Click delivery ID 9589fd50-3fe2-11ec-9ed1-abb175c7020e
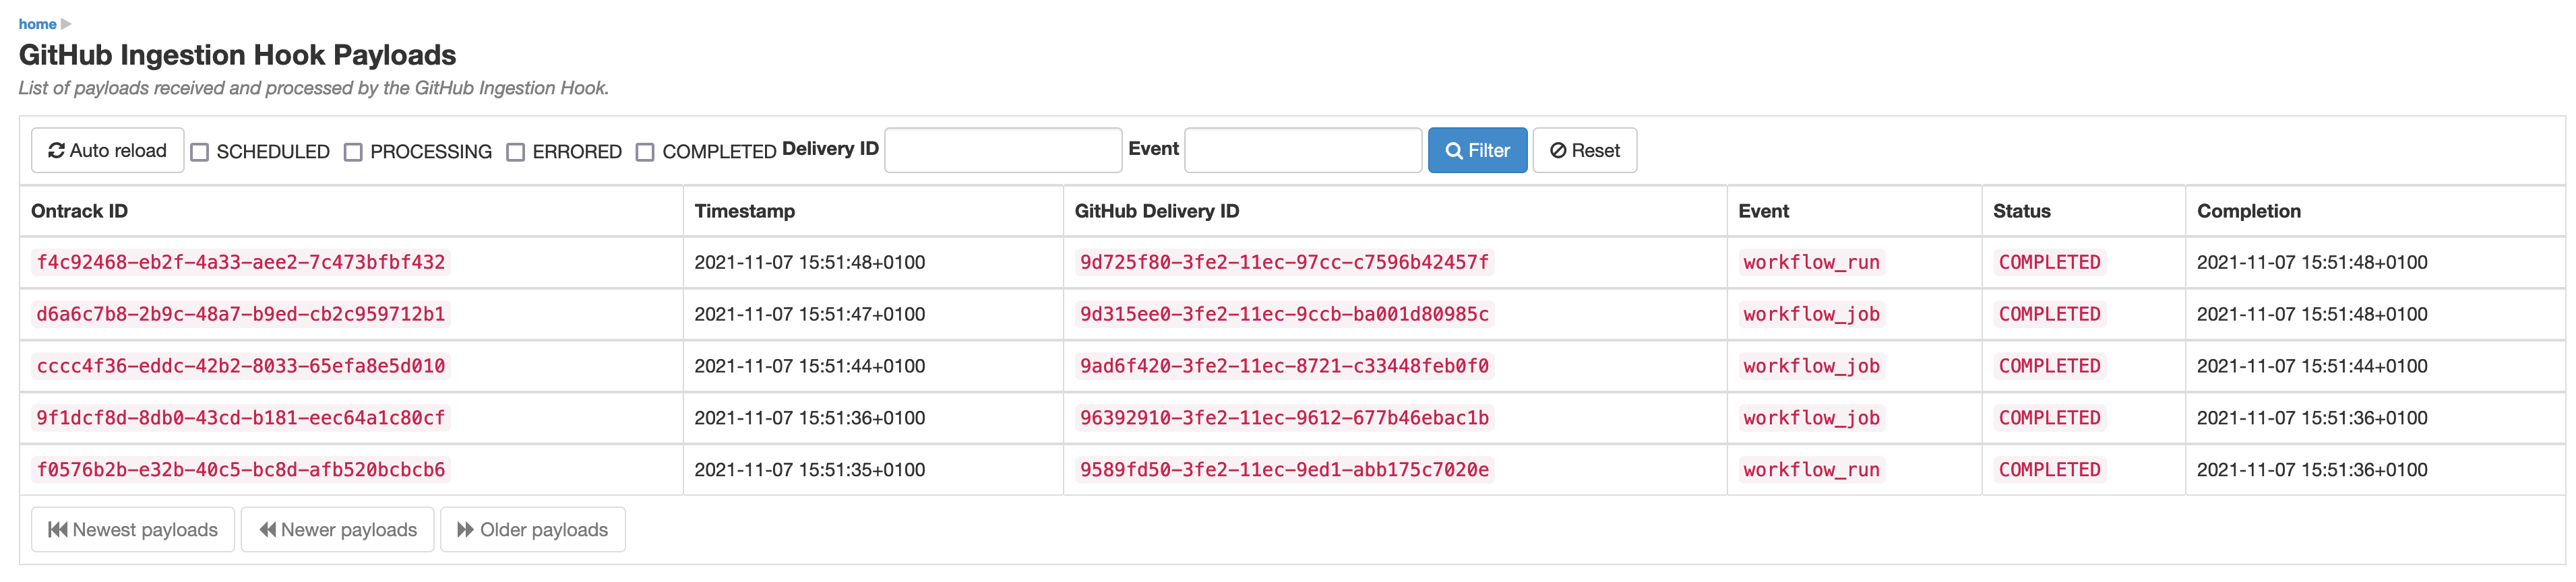The image size is (2576, 582). pos(1284,470)
